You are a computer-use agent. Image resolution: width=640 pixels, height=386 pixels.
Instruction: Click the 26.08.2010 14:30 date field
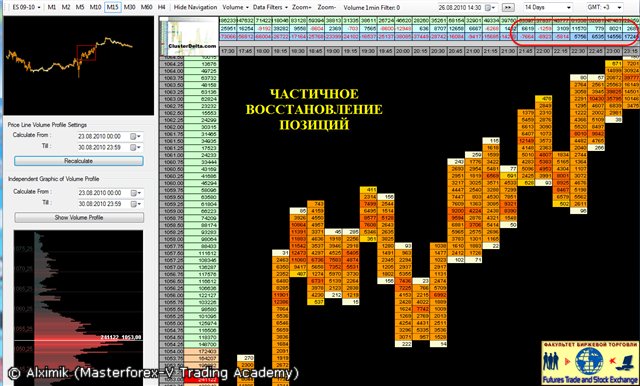click(460, 7)
